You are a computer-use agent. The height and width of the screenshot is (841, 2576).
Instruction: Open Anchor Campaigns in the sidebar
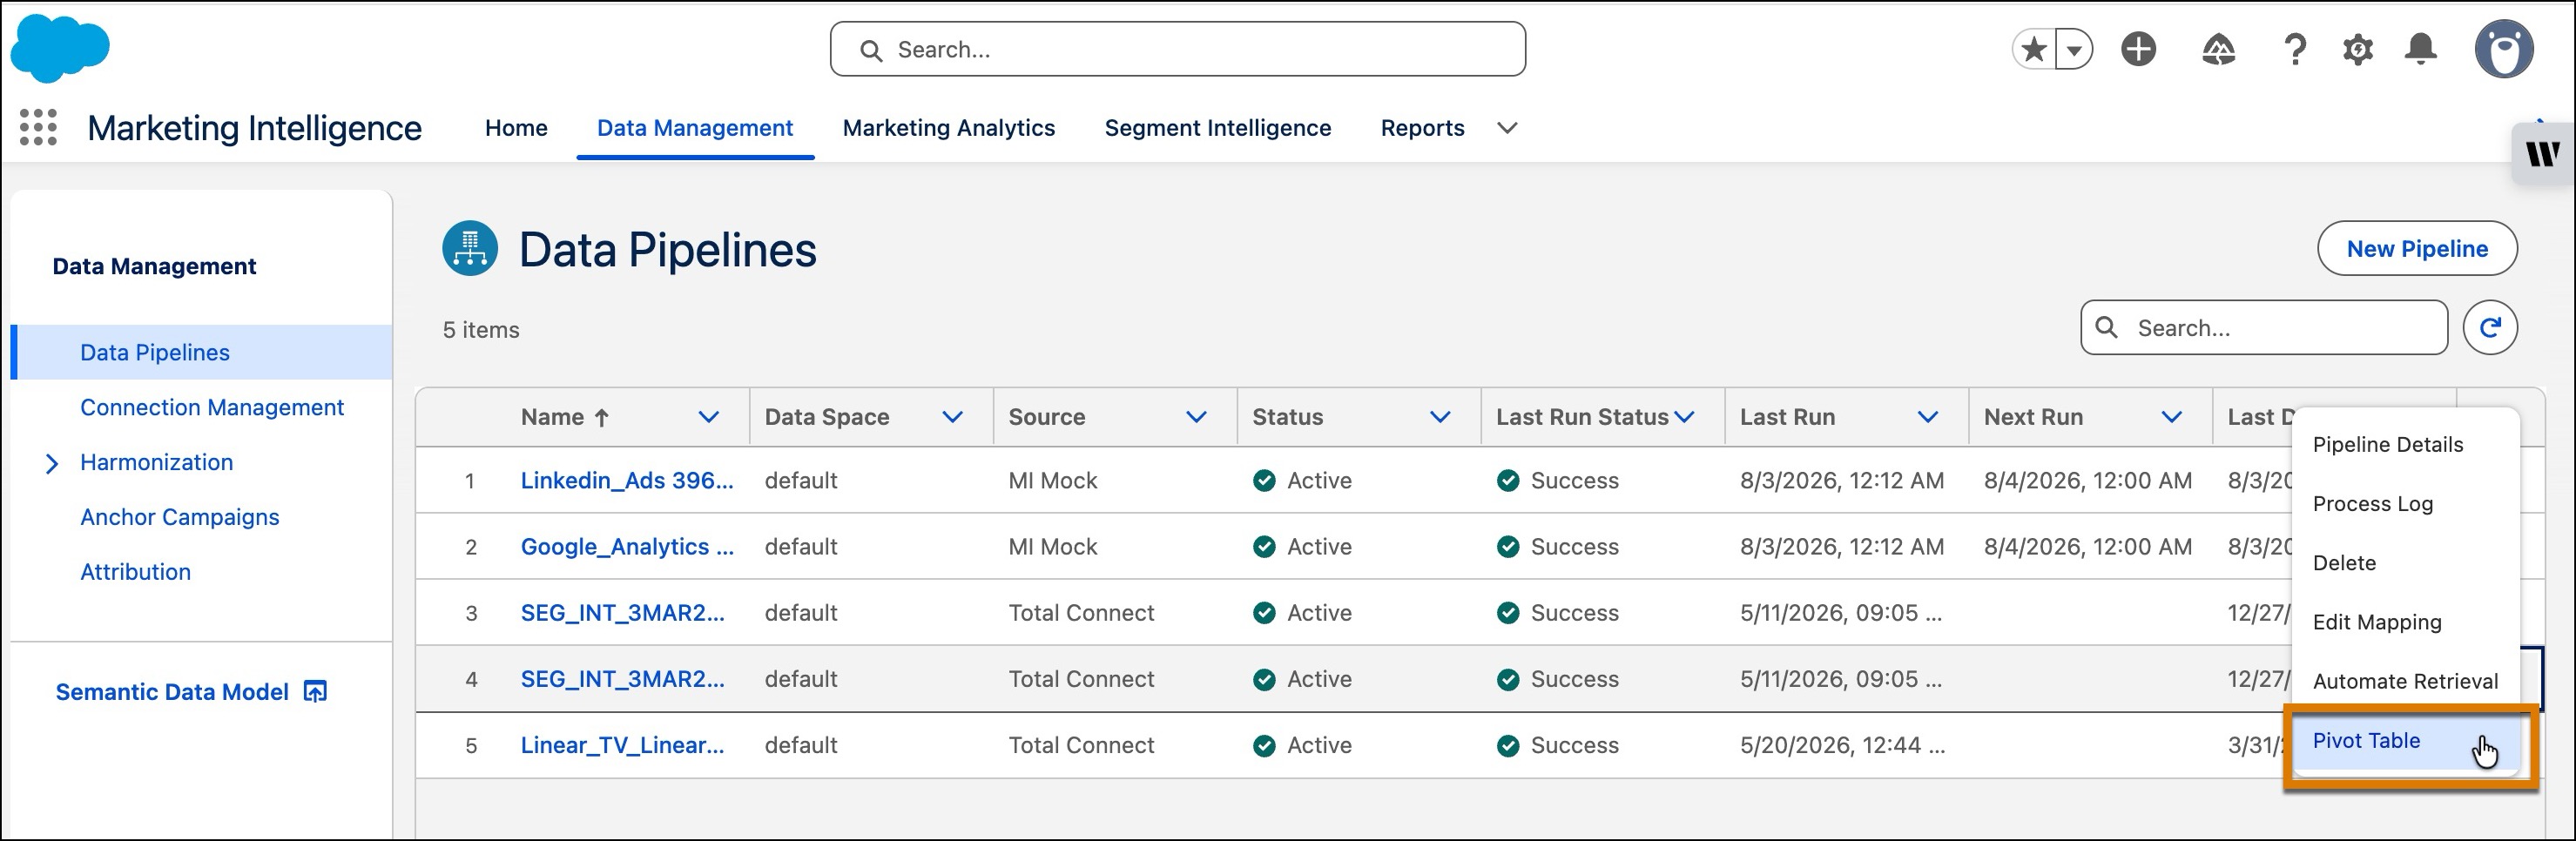tap(180, 517)
